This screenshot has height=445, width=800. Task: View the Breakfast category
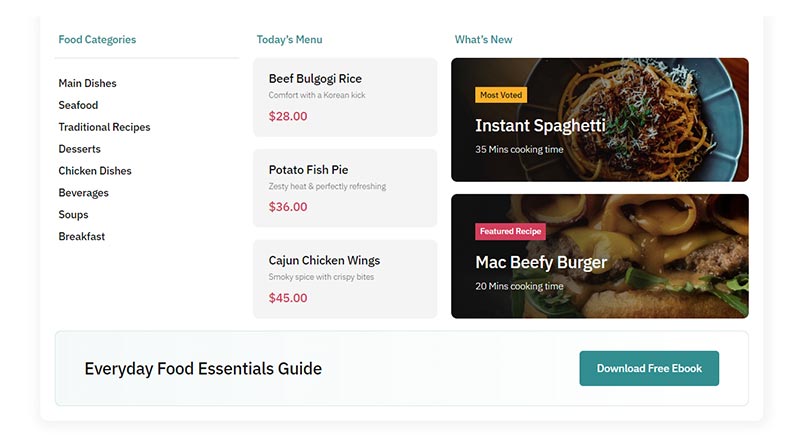pos(81,237)
